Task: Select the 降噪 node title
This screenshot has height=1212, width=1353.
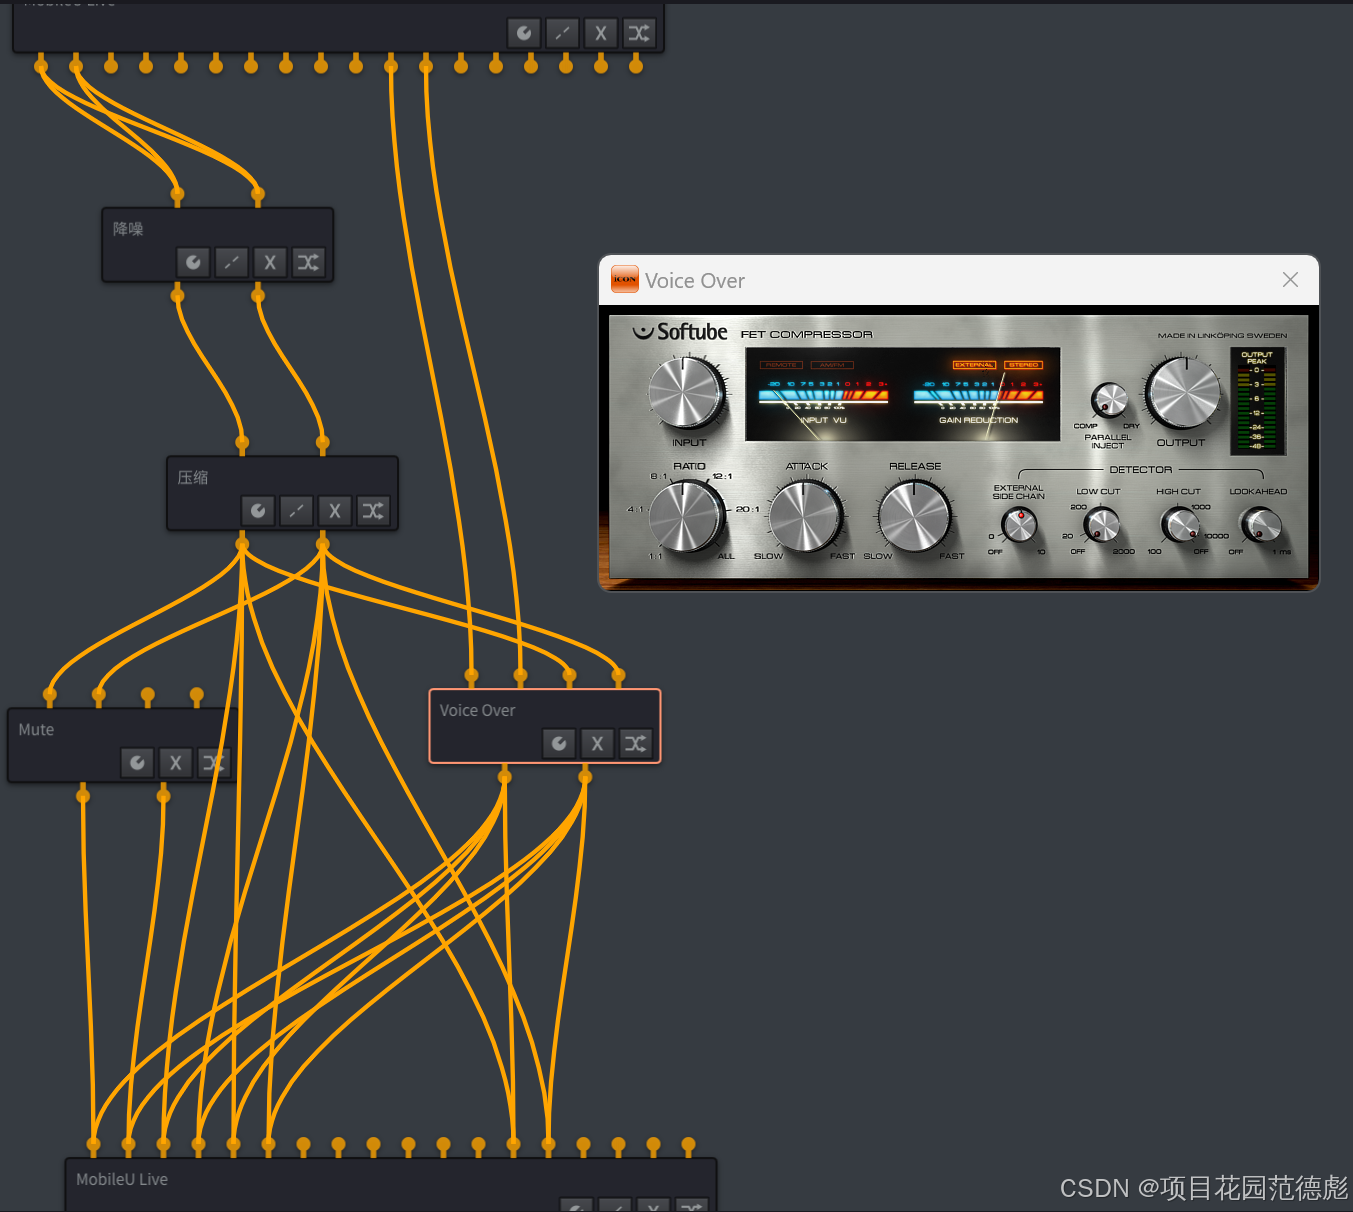Action: tap(128, 229)
